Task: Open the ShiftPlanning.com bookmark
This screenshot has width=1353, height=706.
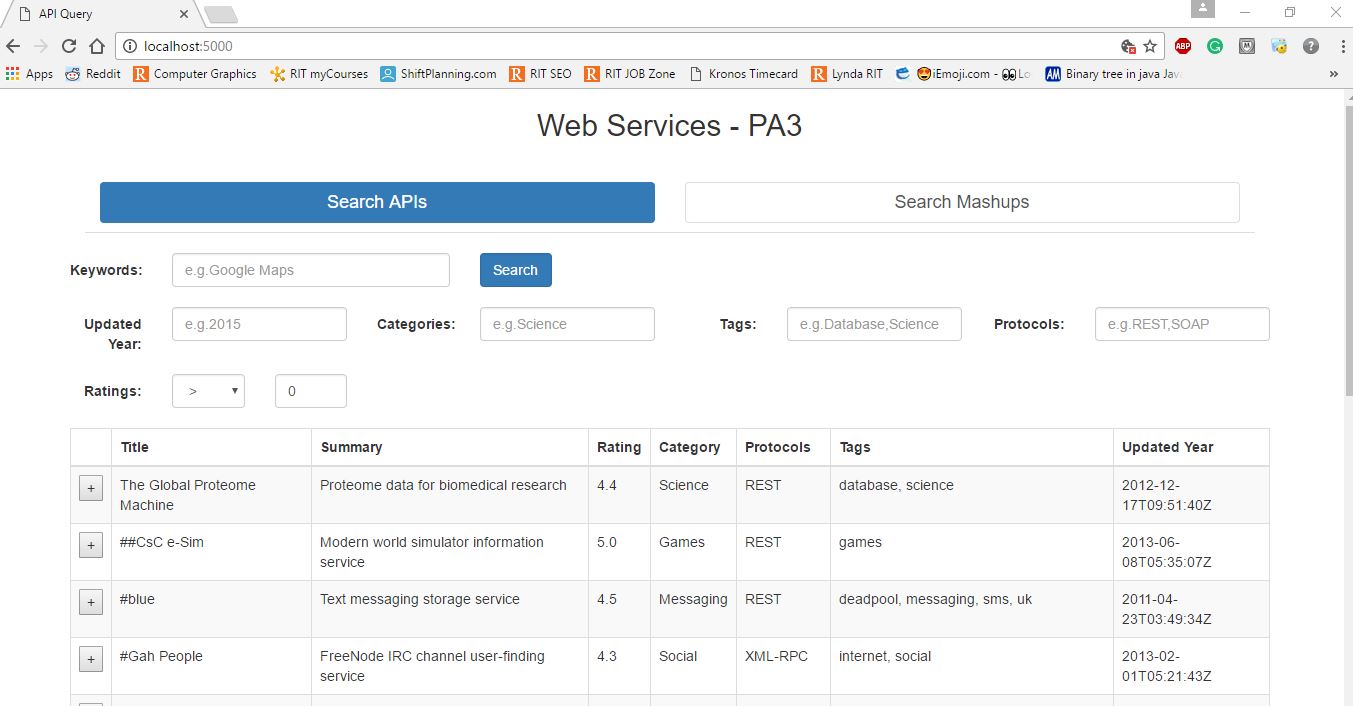Action: (x=438, y=73)
